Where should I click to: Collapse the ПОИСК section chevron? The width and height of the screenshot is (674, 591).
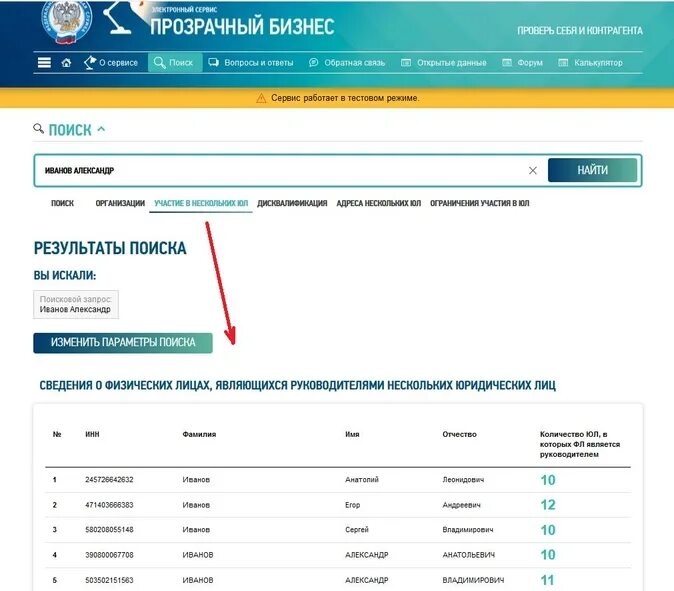tap(101, 129)
